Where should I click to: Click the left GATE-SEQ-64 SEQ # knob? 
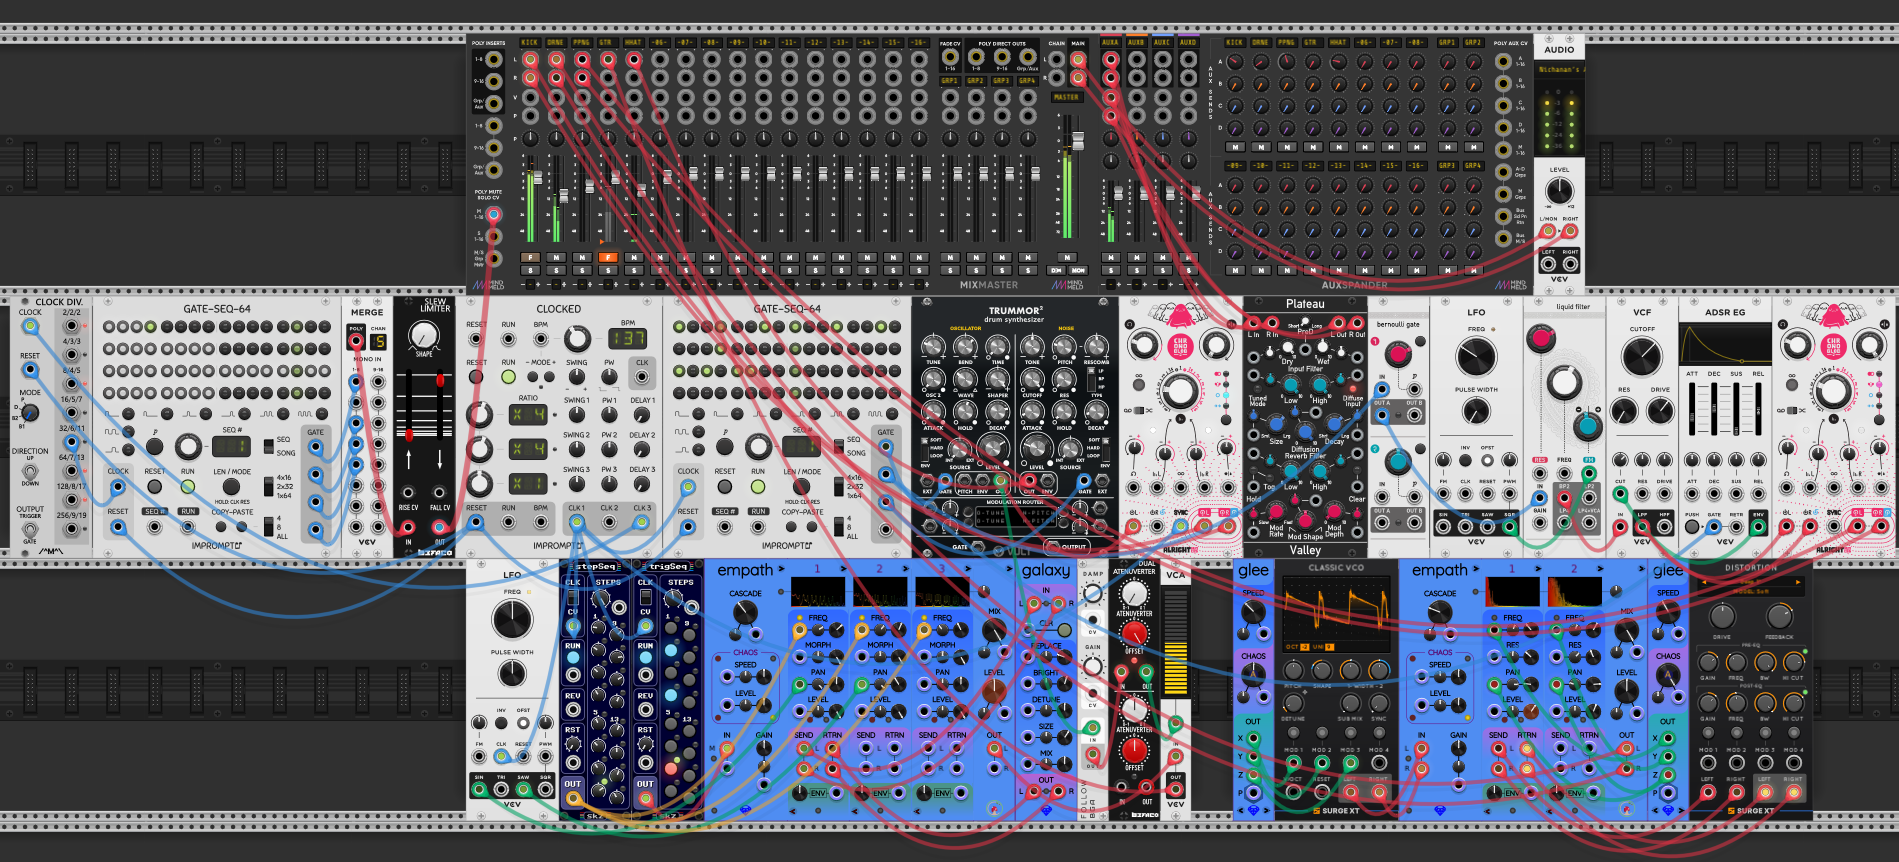click(x=188, y=446)
